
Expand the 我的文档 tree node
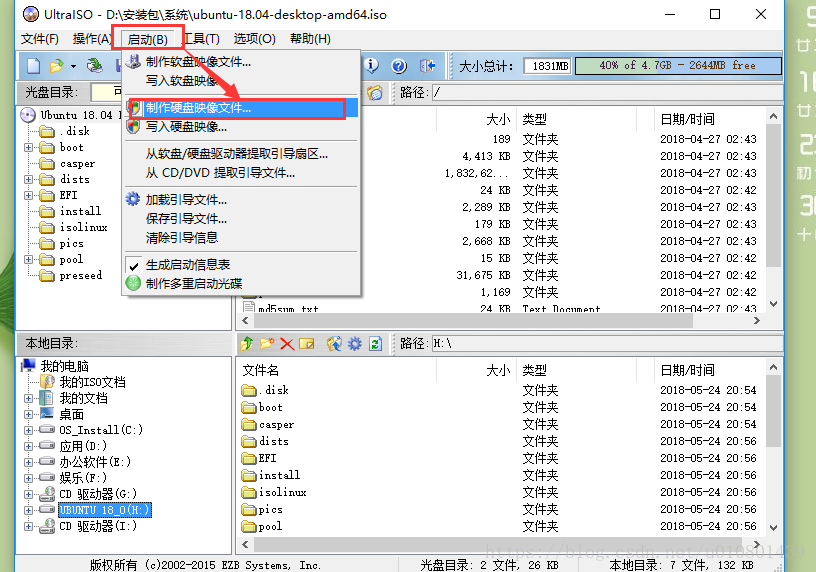tap(29, 399)
